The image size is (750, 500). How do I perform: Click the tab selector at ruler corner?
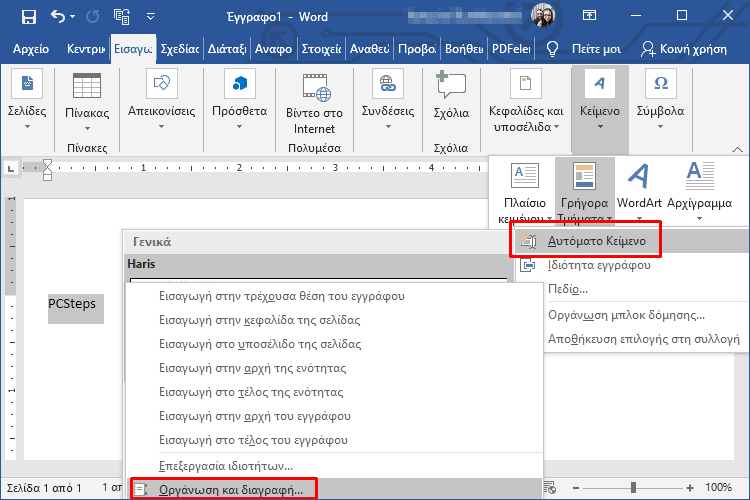point(11,168)
